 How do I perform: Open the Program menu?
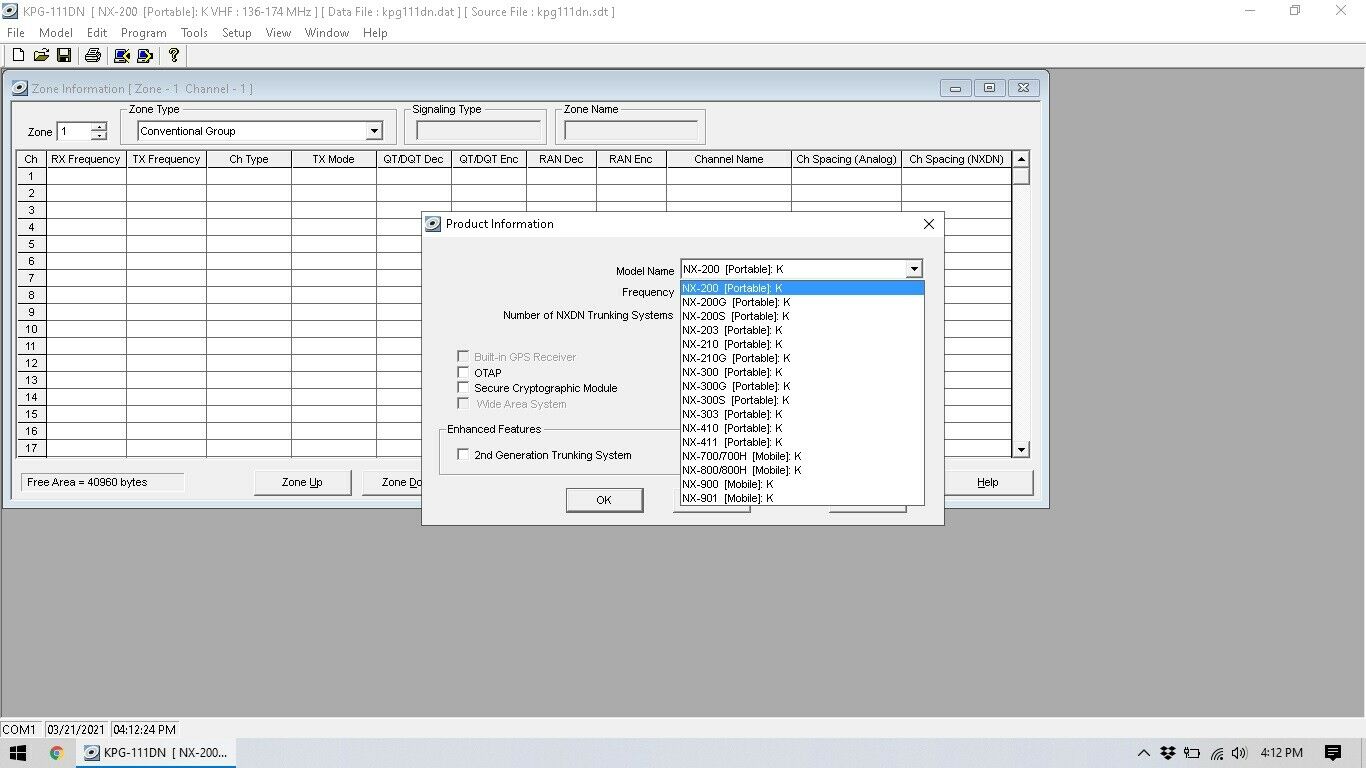144,33
